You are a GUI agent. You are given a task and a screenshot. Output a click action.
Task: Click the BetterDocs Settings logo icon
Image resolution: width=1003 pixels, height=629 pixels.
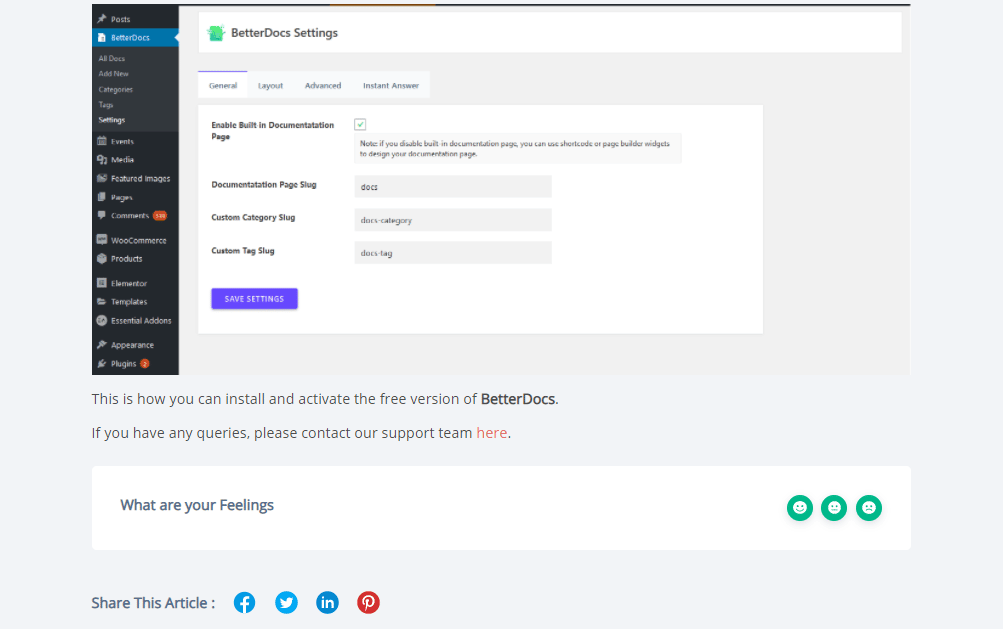[x=216, y=33]
